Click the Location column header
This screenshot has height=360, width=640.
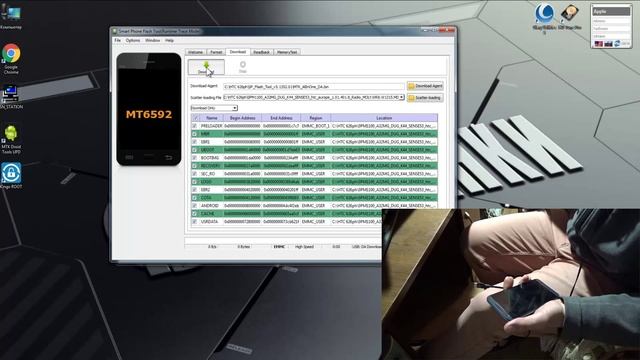(384, 118)
